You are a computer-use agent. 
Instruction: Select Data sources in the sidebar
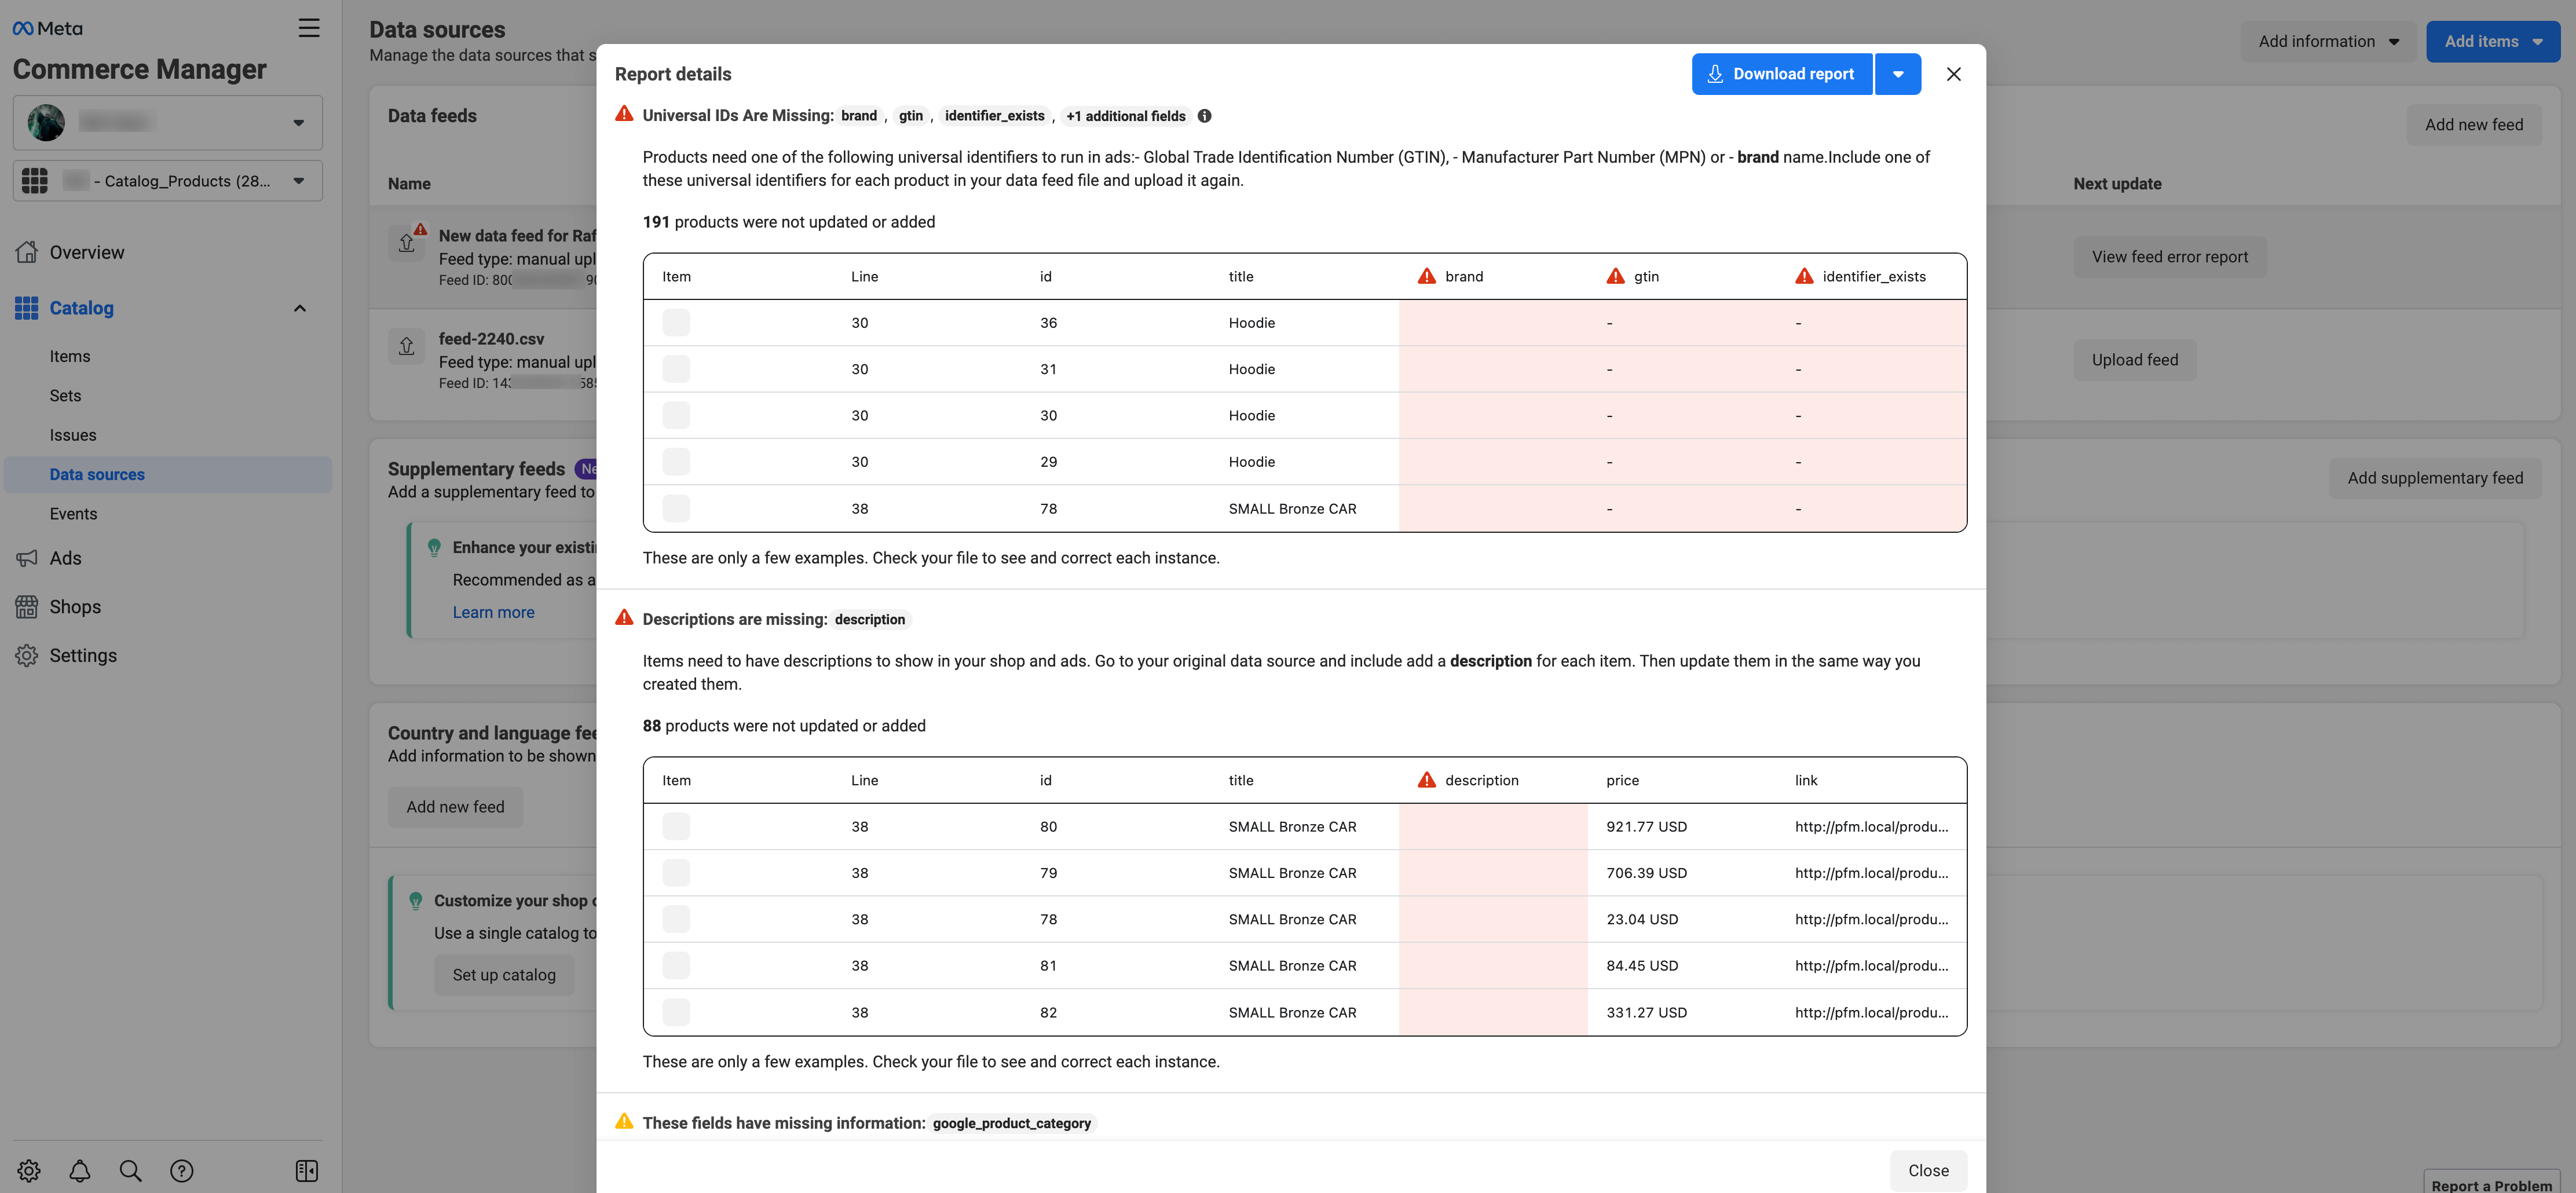[168, 474]
